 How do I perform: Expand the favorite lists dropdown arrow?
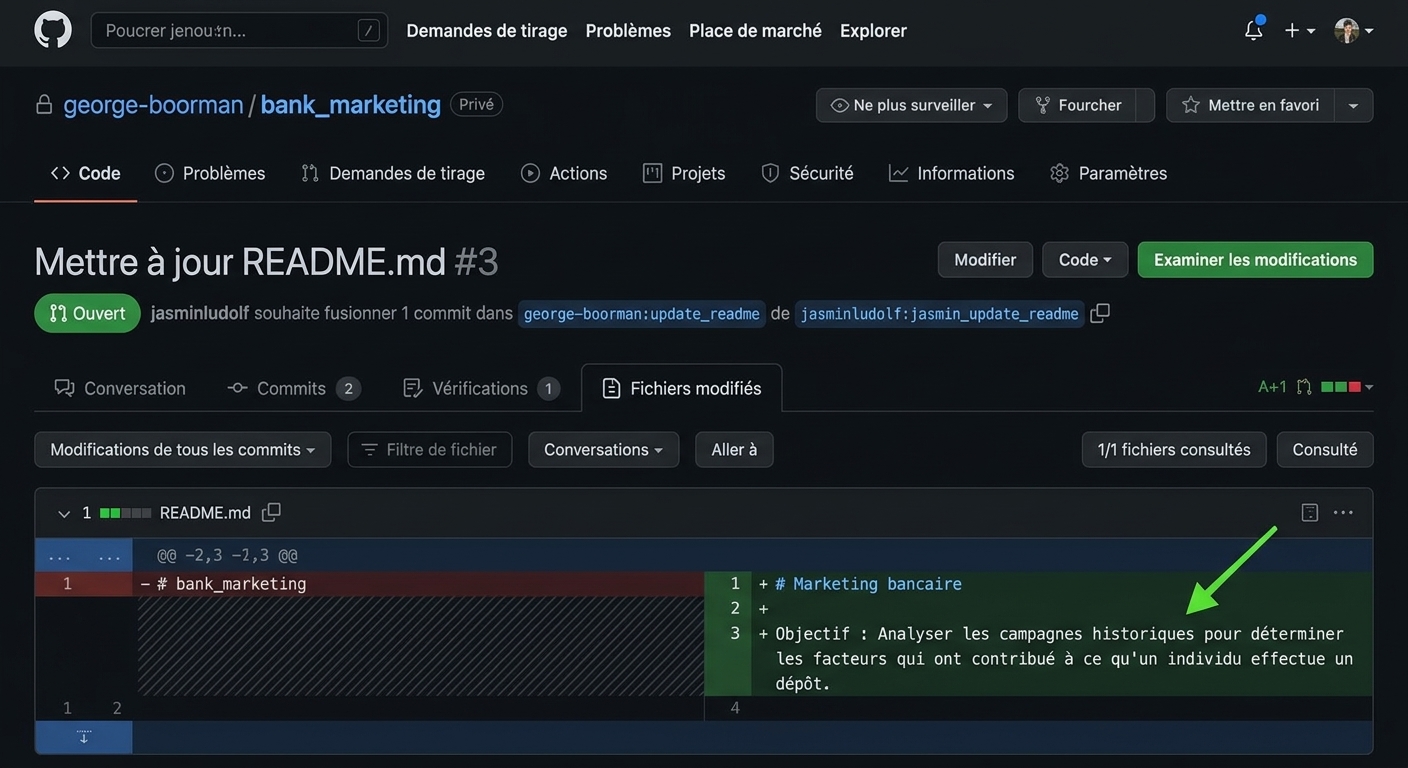[1353, 105]
